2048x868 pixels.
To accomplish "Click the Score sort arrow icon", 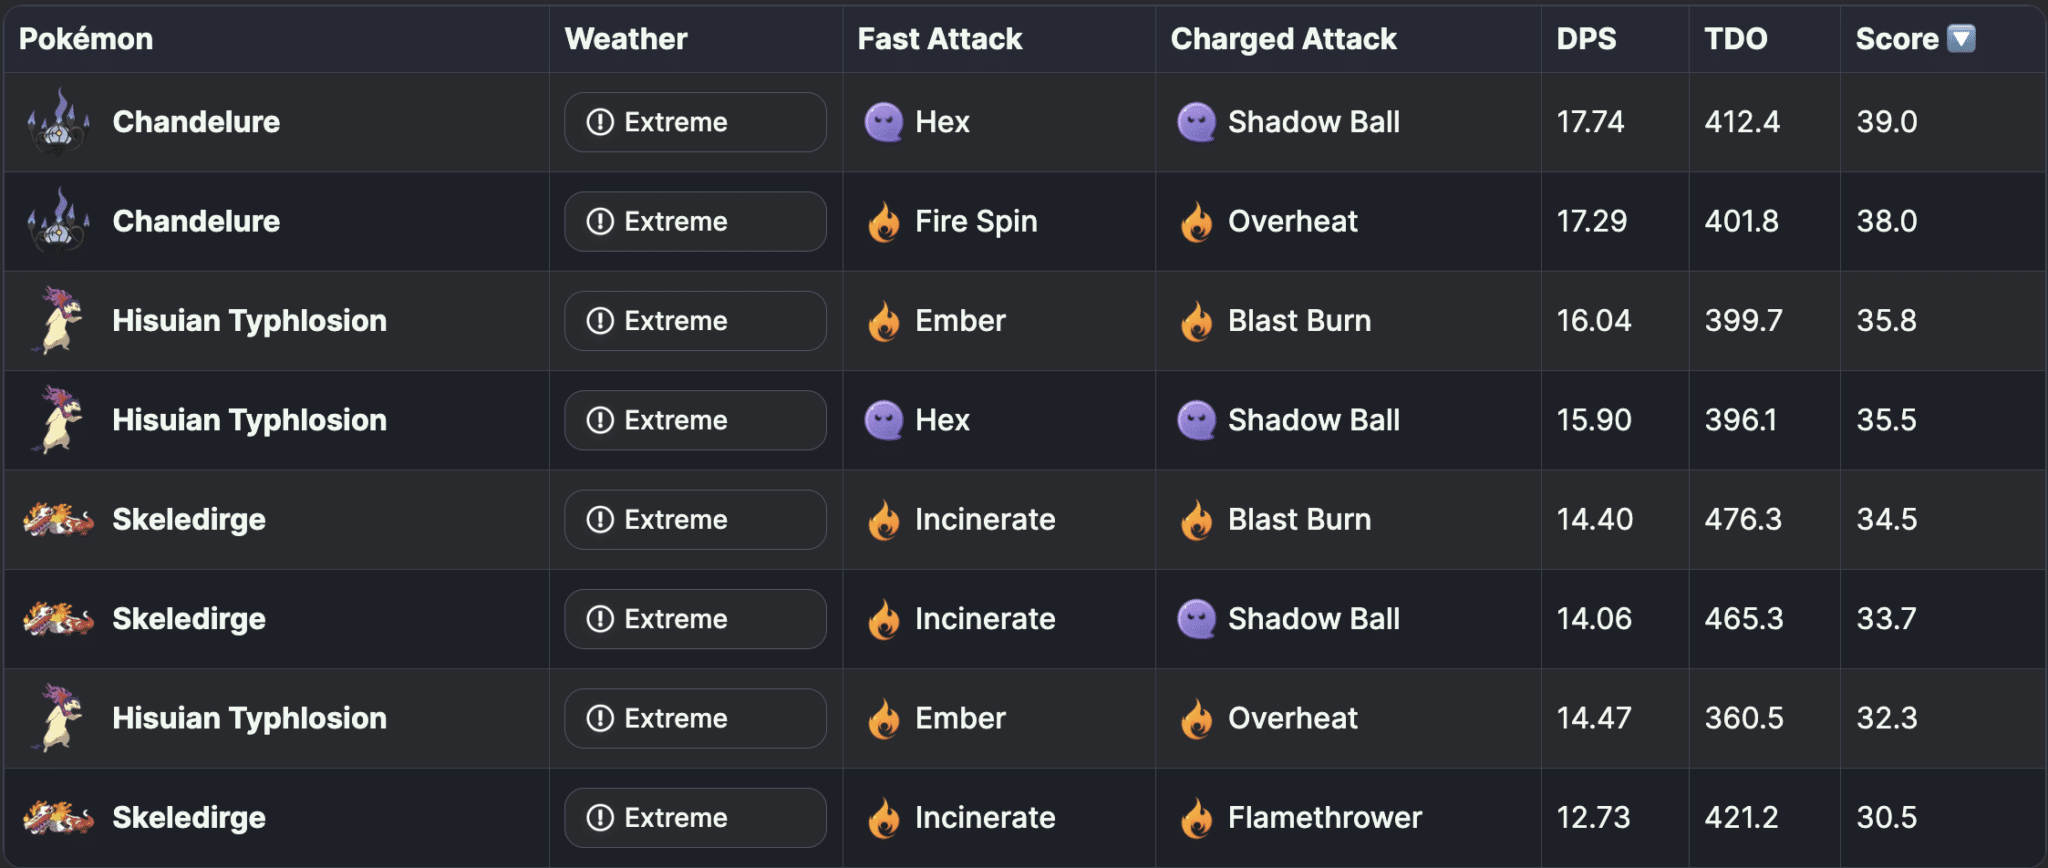I will pos(1962,39).
